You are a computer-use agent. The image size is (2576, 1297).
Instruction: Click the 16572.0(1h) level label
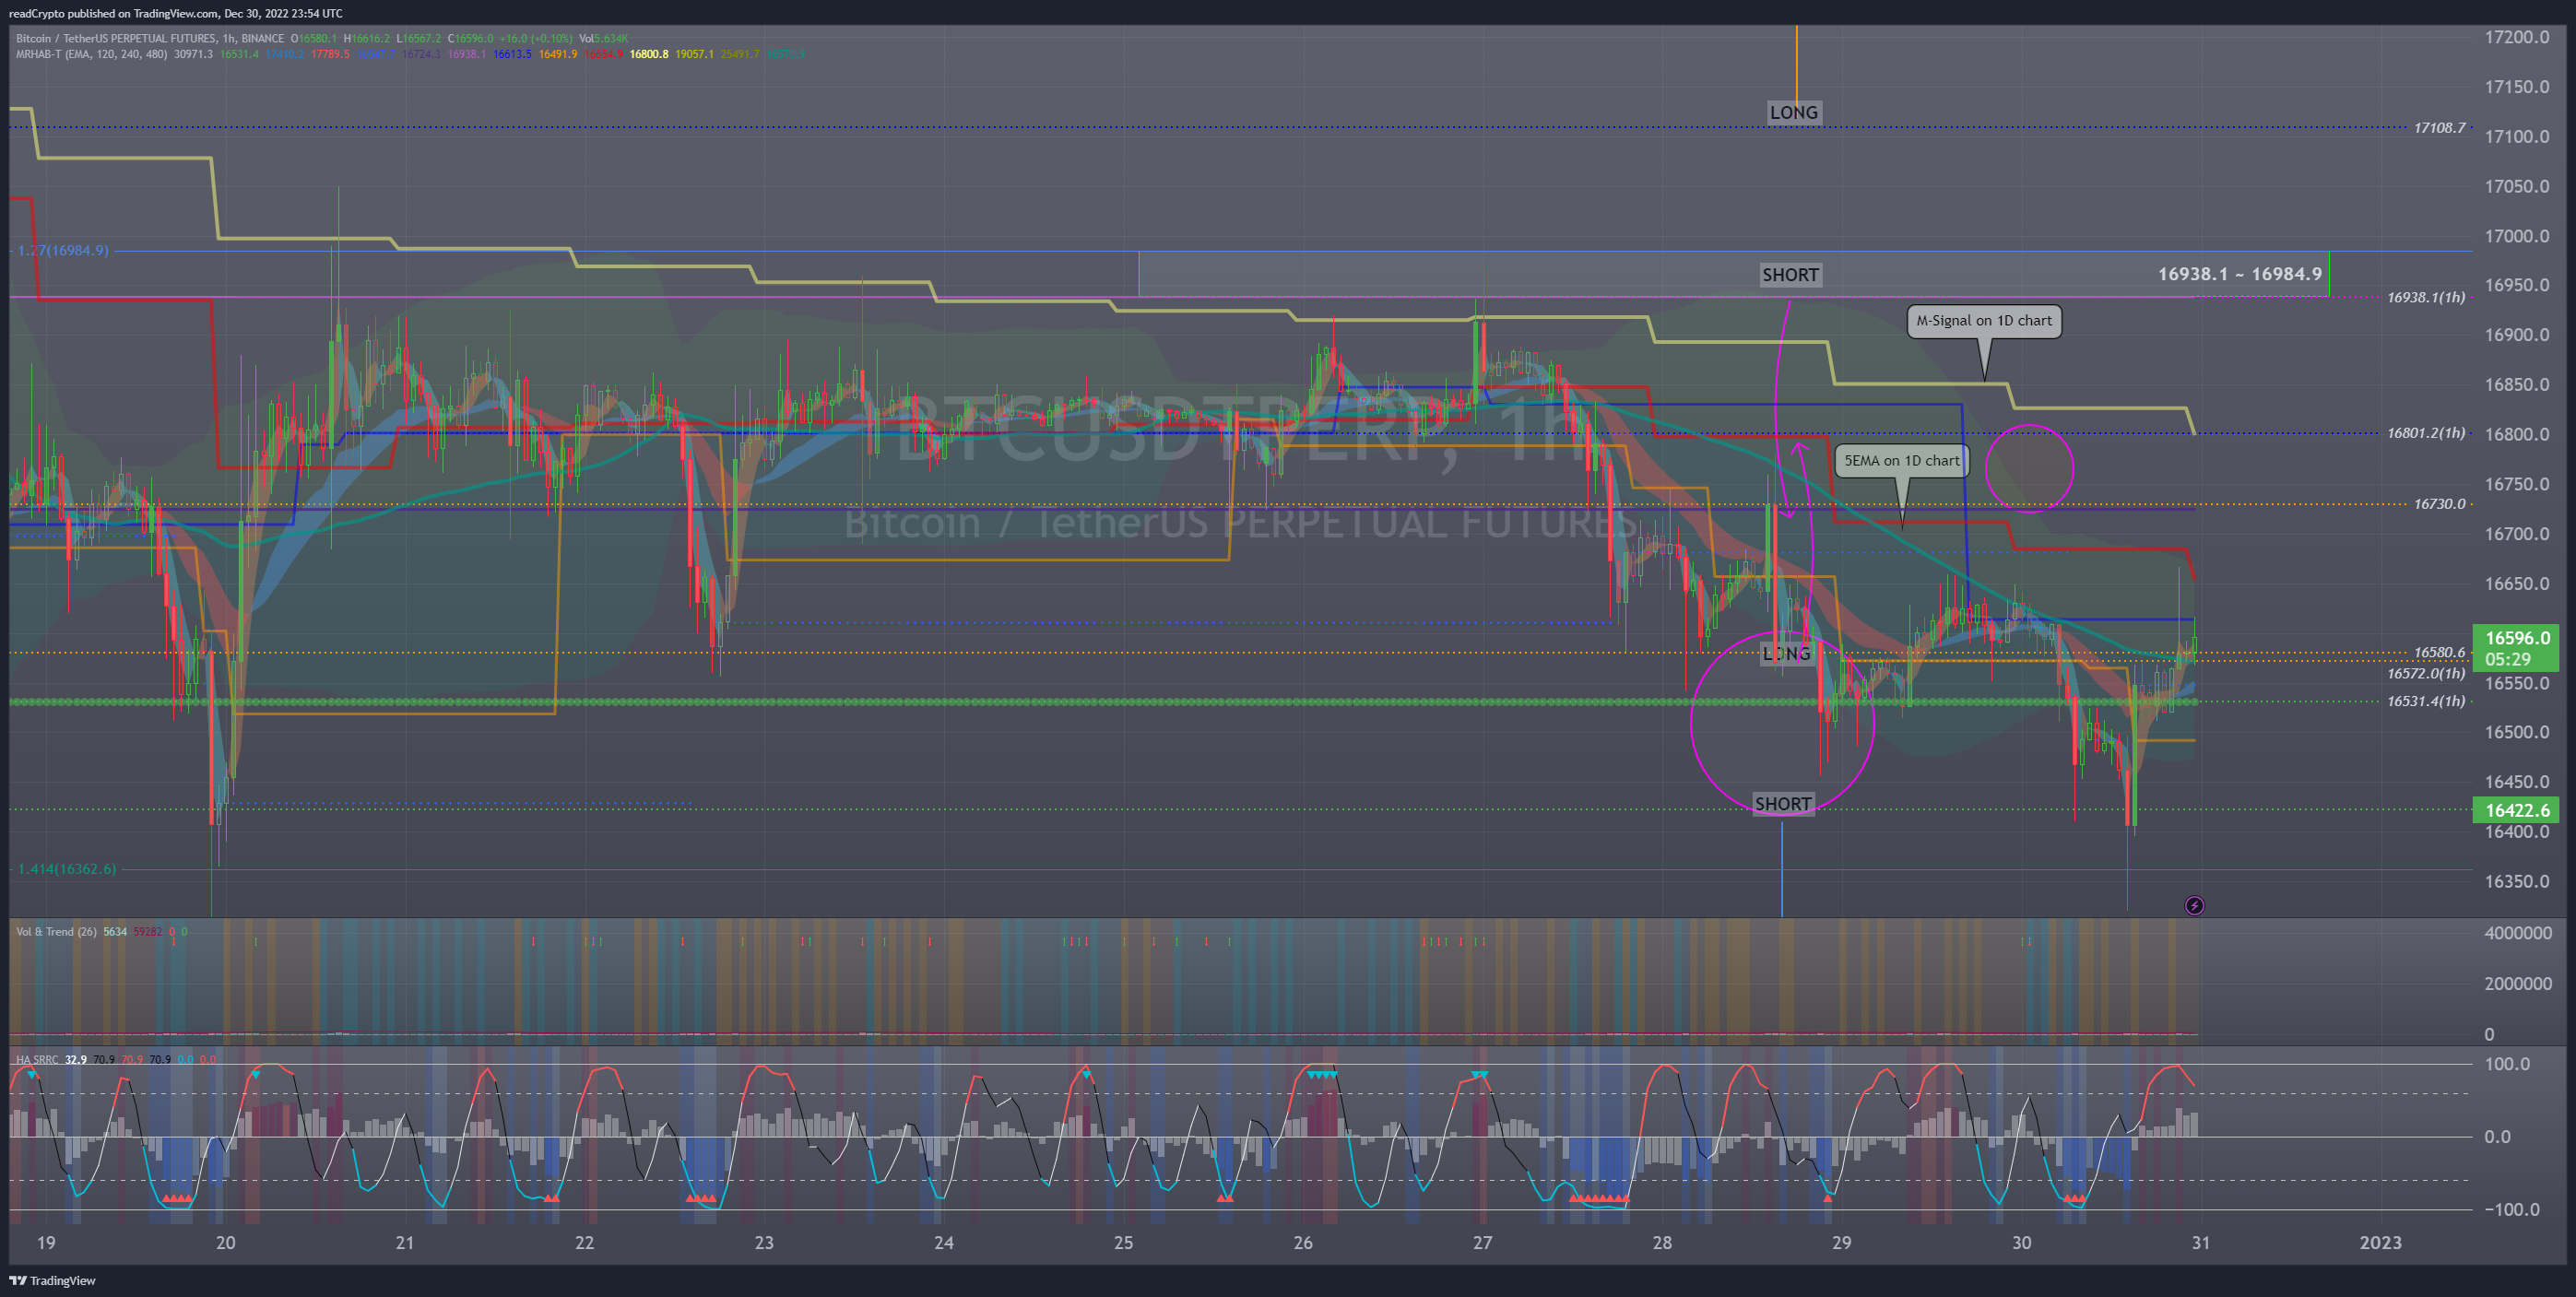tap(2425, 673)
